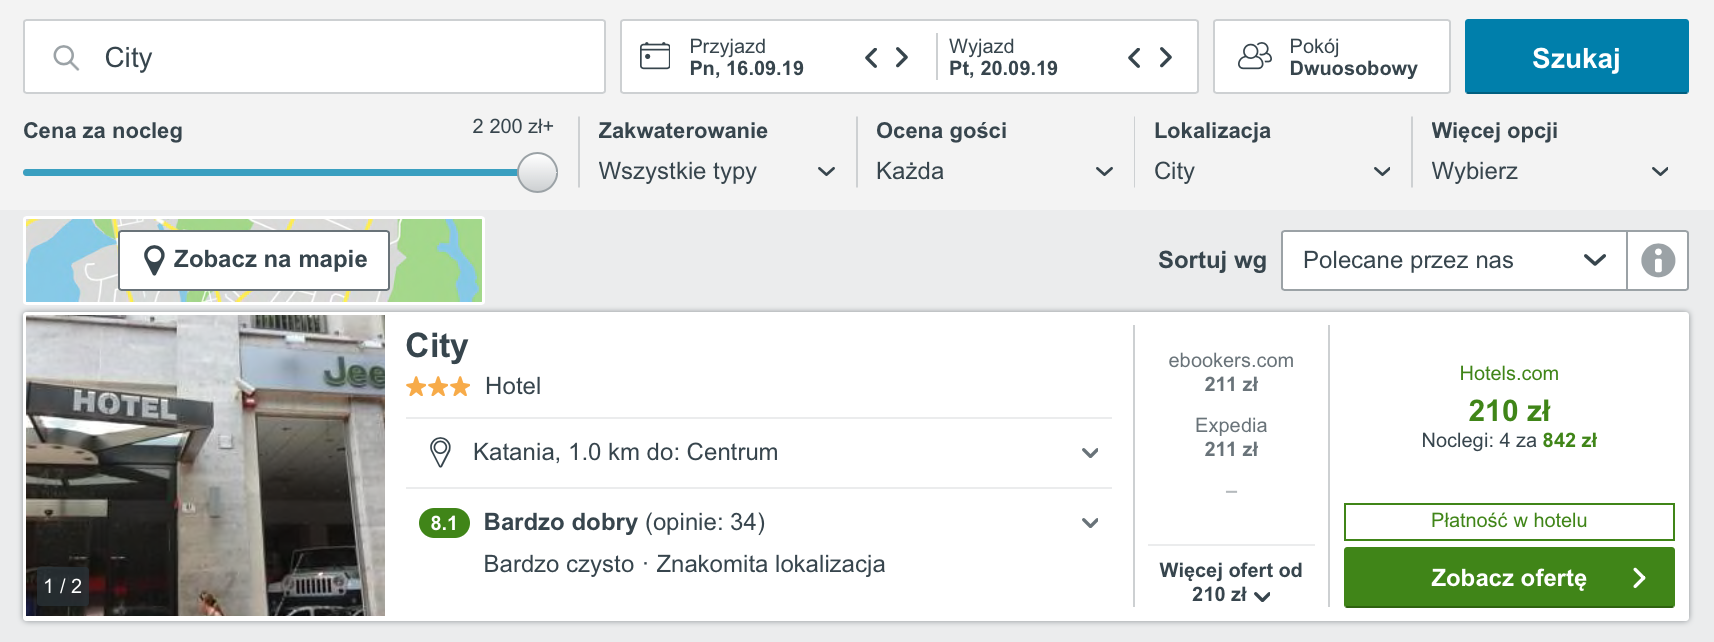Image resolution: width=1714 pixels, height=642 pixels.
Task: Open Ocena gości Każda dropdown
Action: click(995, 171)
